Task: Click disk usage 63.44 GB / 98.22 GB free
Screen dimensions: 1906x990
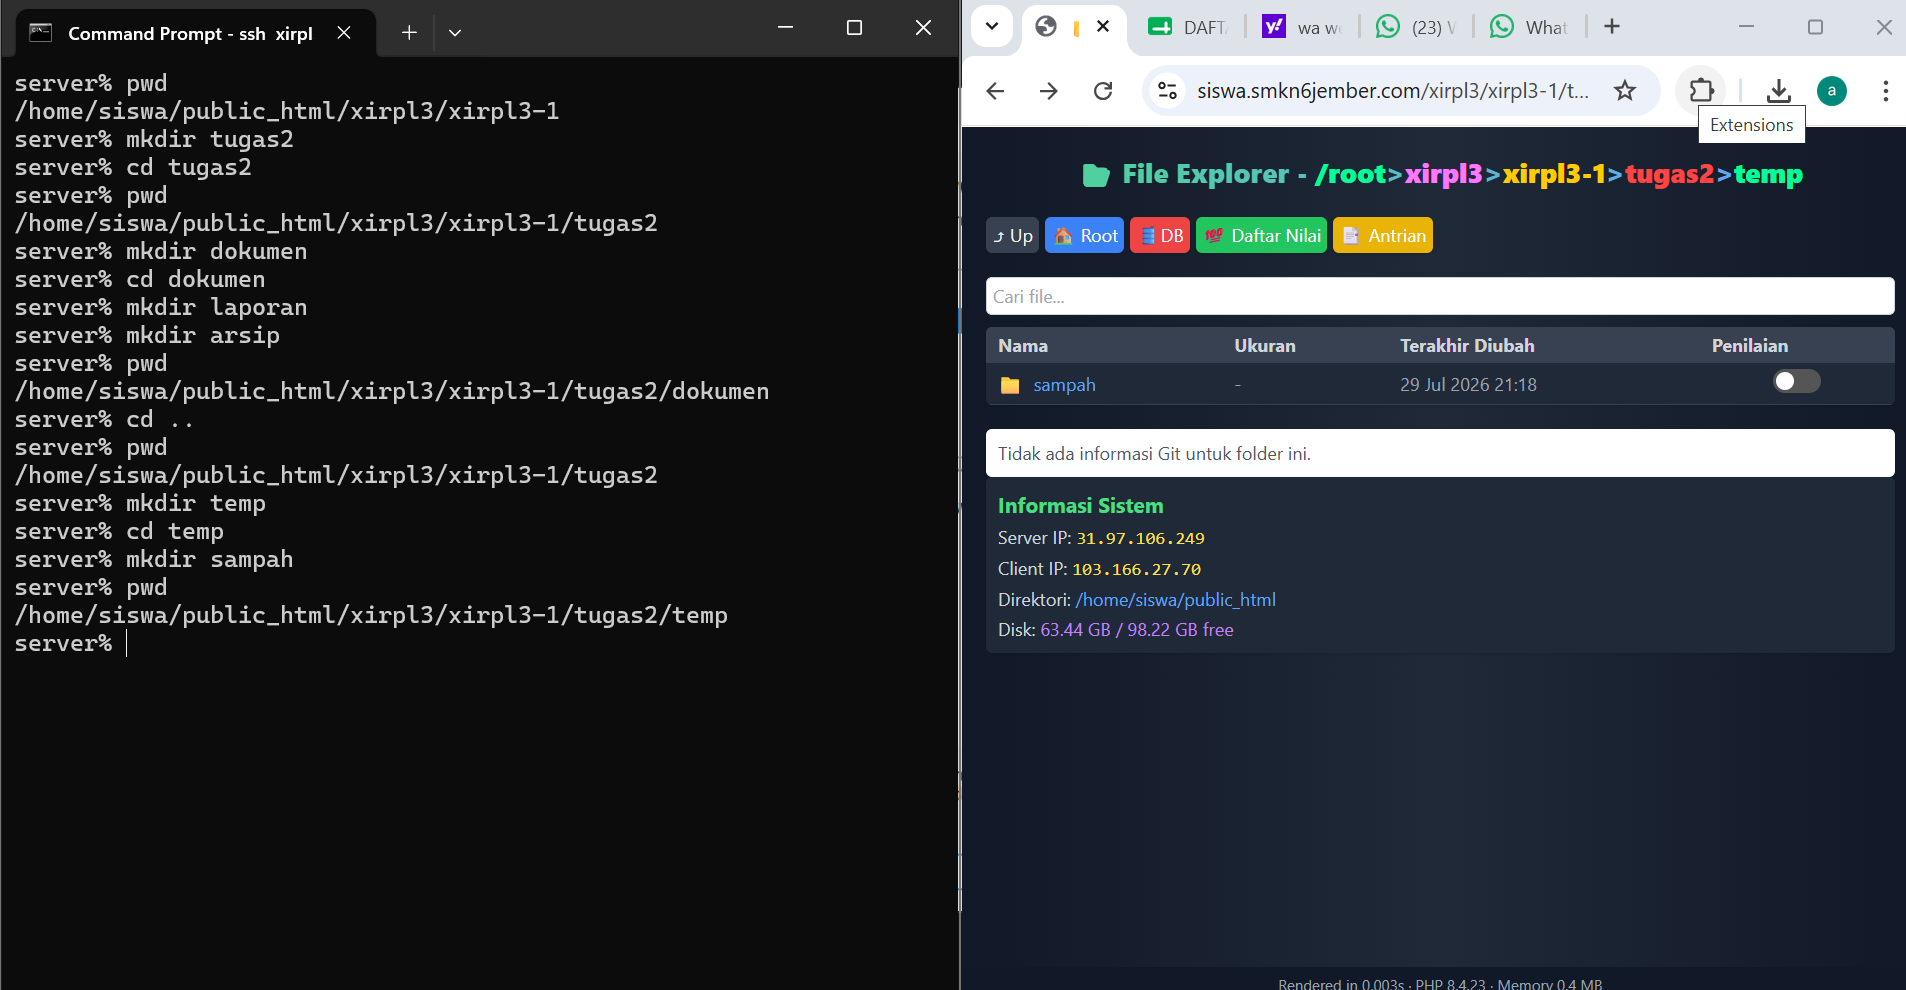Action: click(1137, 630)
